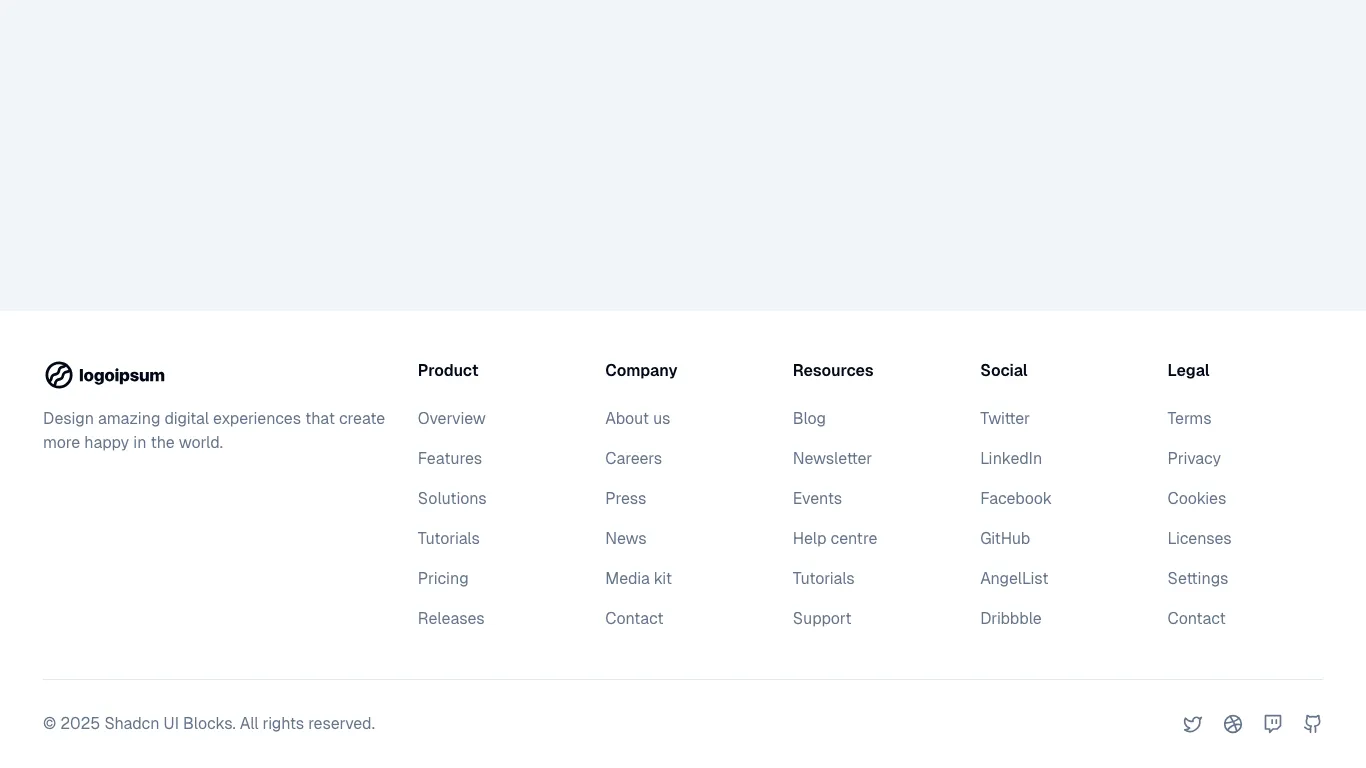Click the Cookies link under Legal
Screen dimensions: 1366x768
[x=1197, y=498]
